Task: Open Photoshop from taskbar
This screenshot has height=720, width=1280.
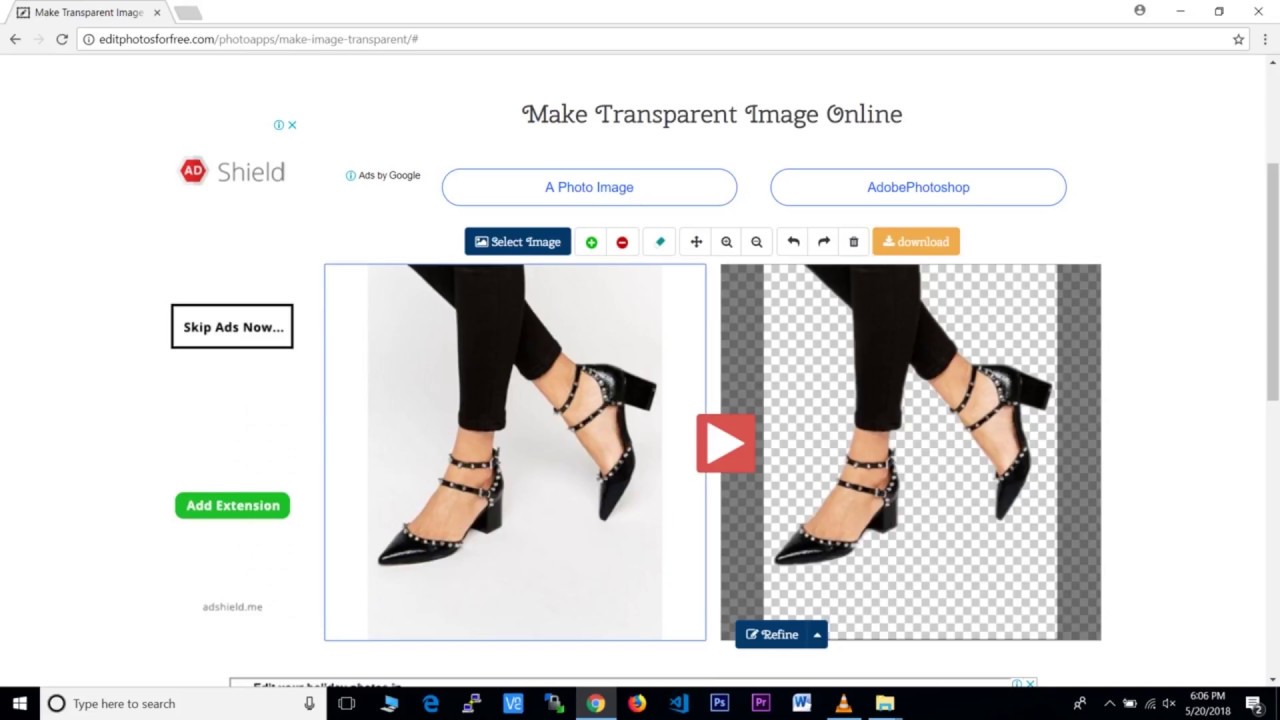Action: 719,703
